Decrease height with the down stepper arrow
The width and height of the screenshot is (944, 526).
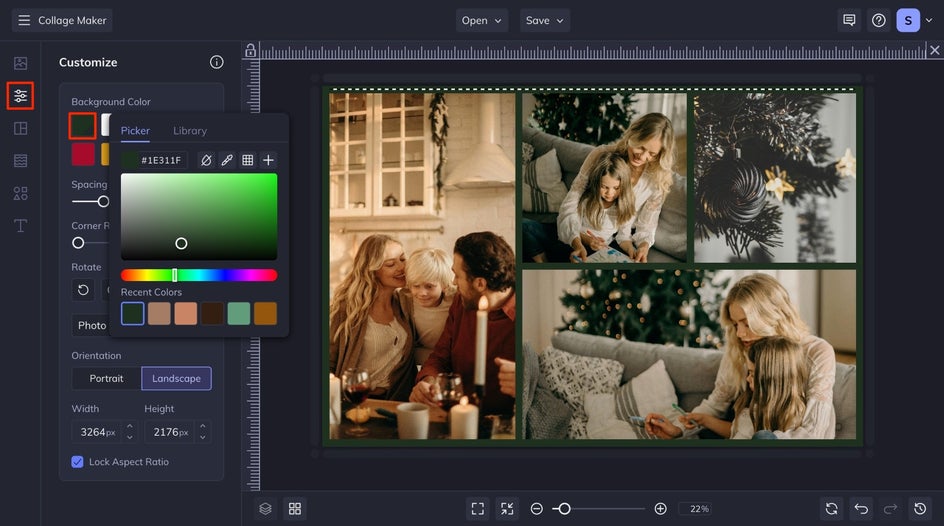(x=202, y=438)
